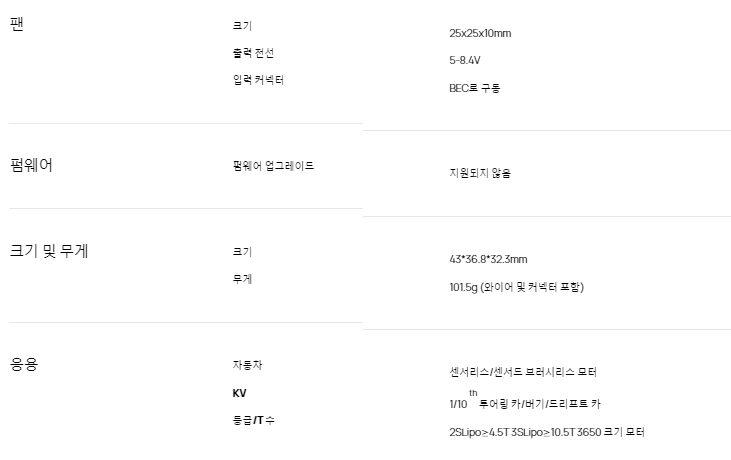Click the BEC로 구동 text
Screen dimensions: 731x460
point(475,88)
